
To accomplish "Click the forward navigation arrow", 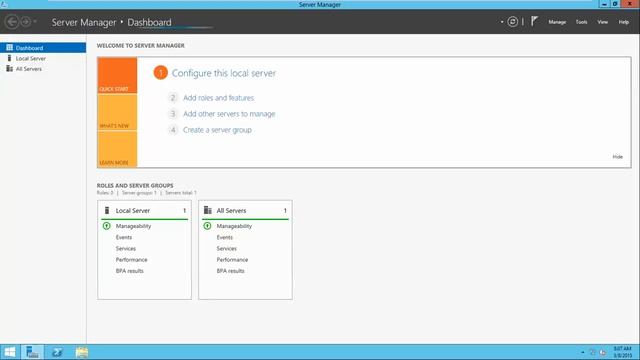I will (x=25, y=22).
